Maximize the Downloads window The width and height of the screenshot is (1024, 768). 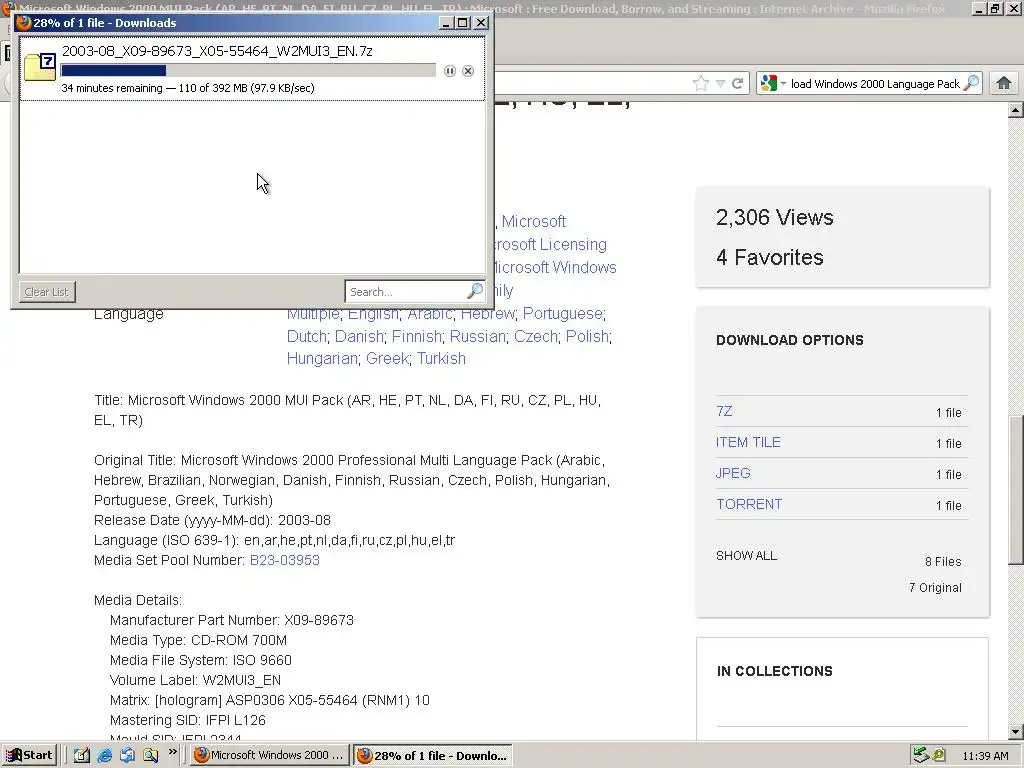[x=463, y=23]
